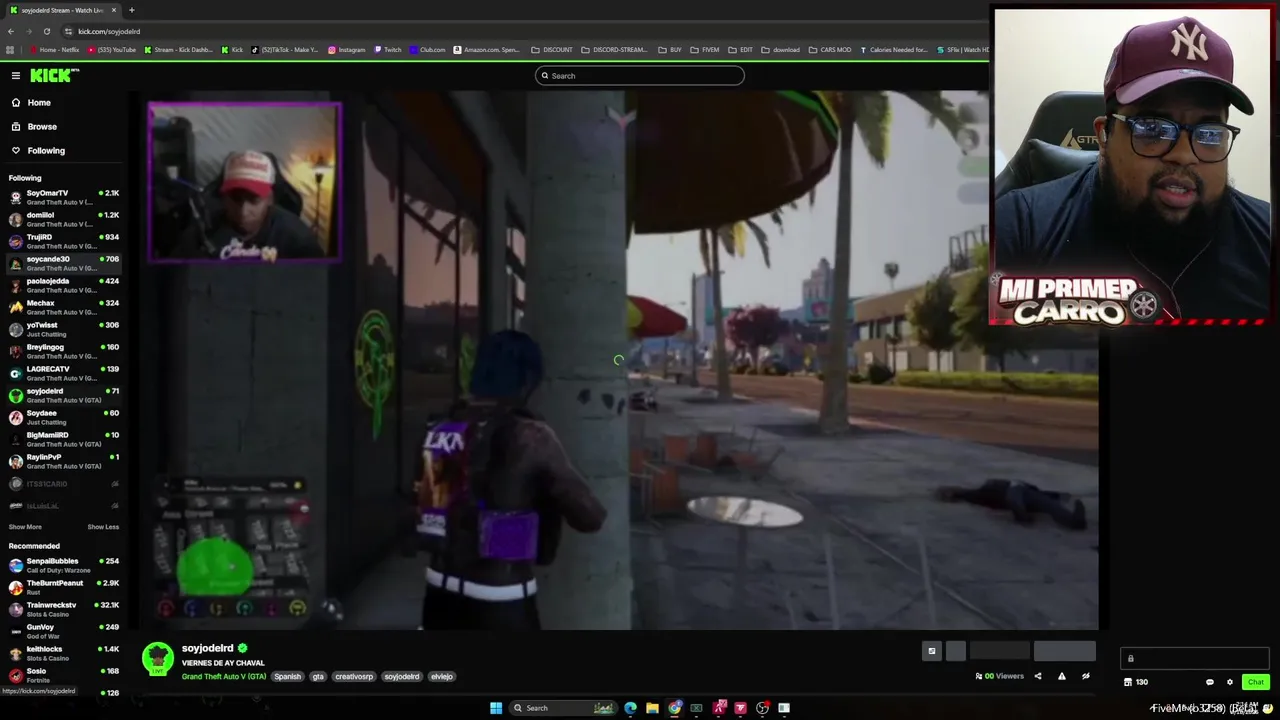Image resolution: width=1280 pixels, height=720 pixels.
Task: Collapse following list with Show Less
Action: [x=103, y=527]
